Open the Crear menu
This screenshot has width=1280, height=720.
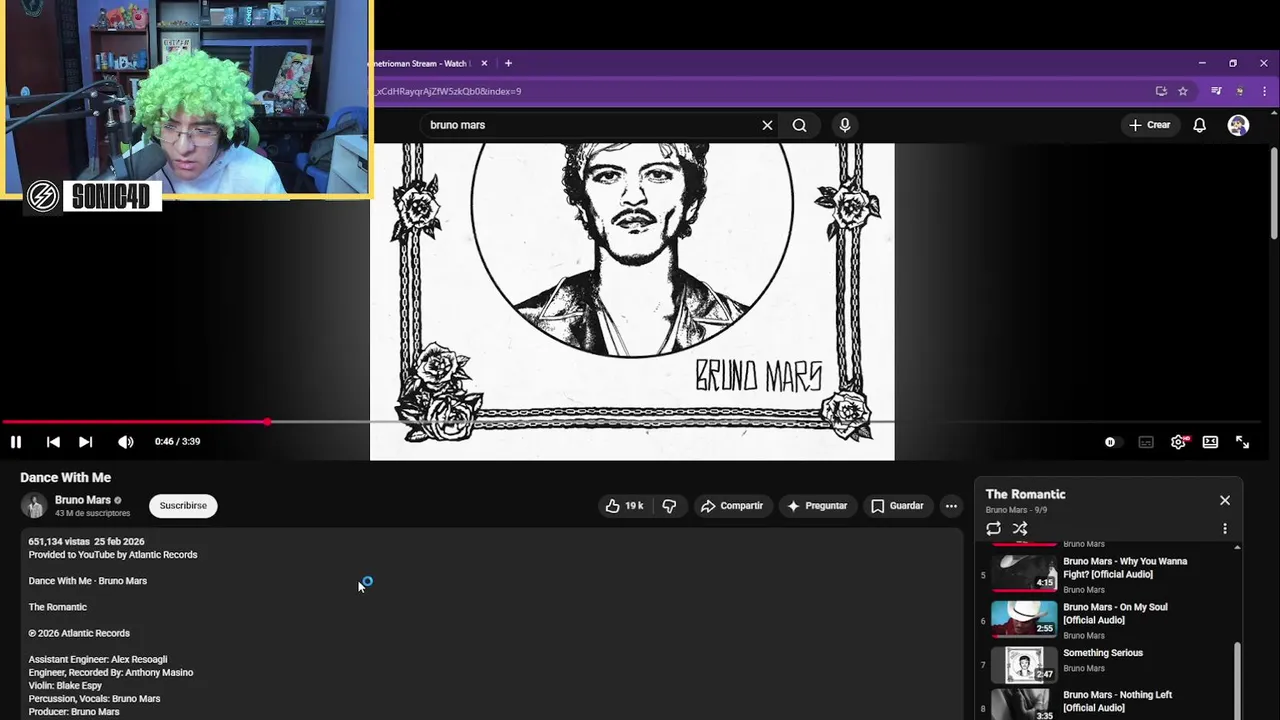click(1150, 125)
